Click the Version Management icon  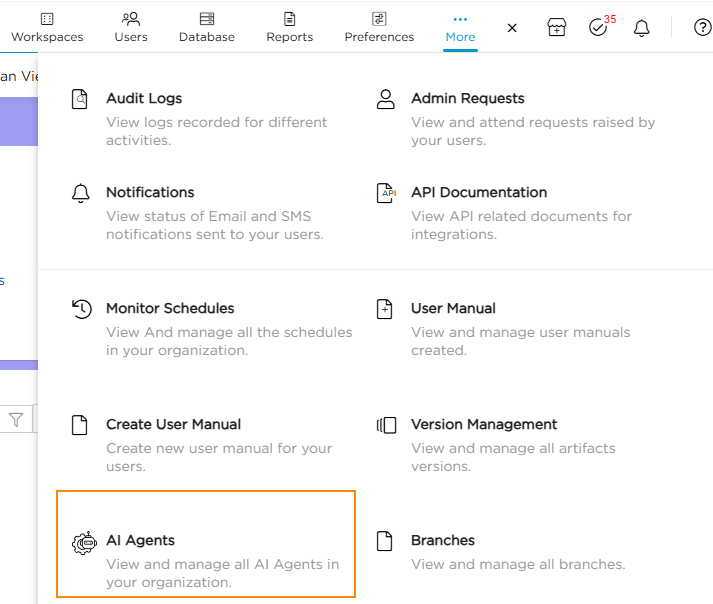pos(385,425)
